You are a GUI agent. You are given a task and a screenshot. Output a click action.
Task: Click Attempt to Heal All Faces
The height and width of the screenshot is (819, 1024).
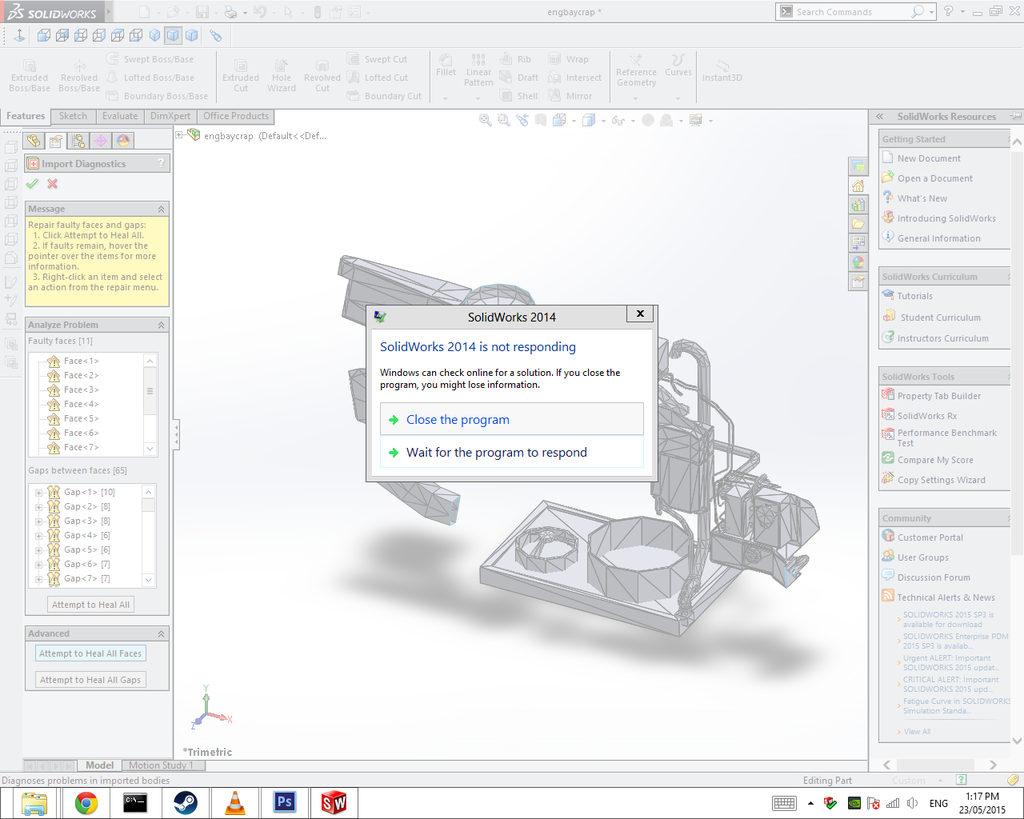(x=90, y=653)
